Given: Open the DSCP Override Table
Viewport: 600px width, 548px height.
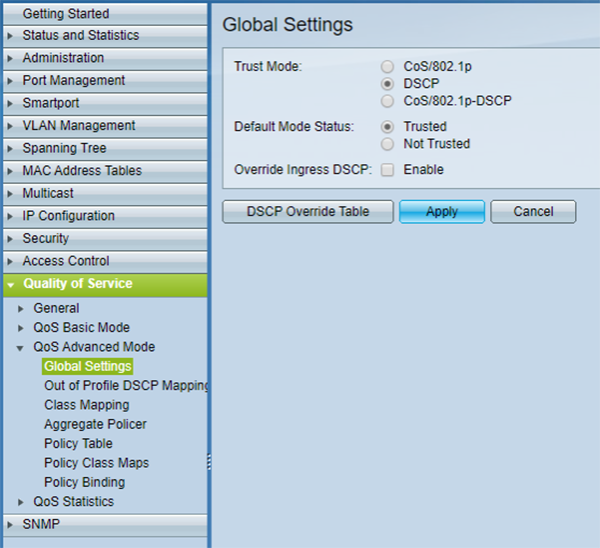Looking at the screenshot, I should [308, 212].
